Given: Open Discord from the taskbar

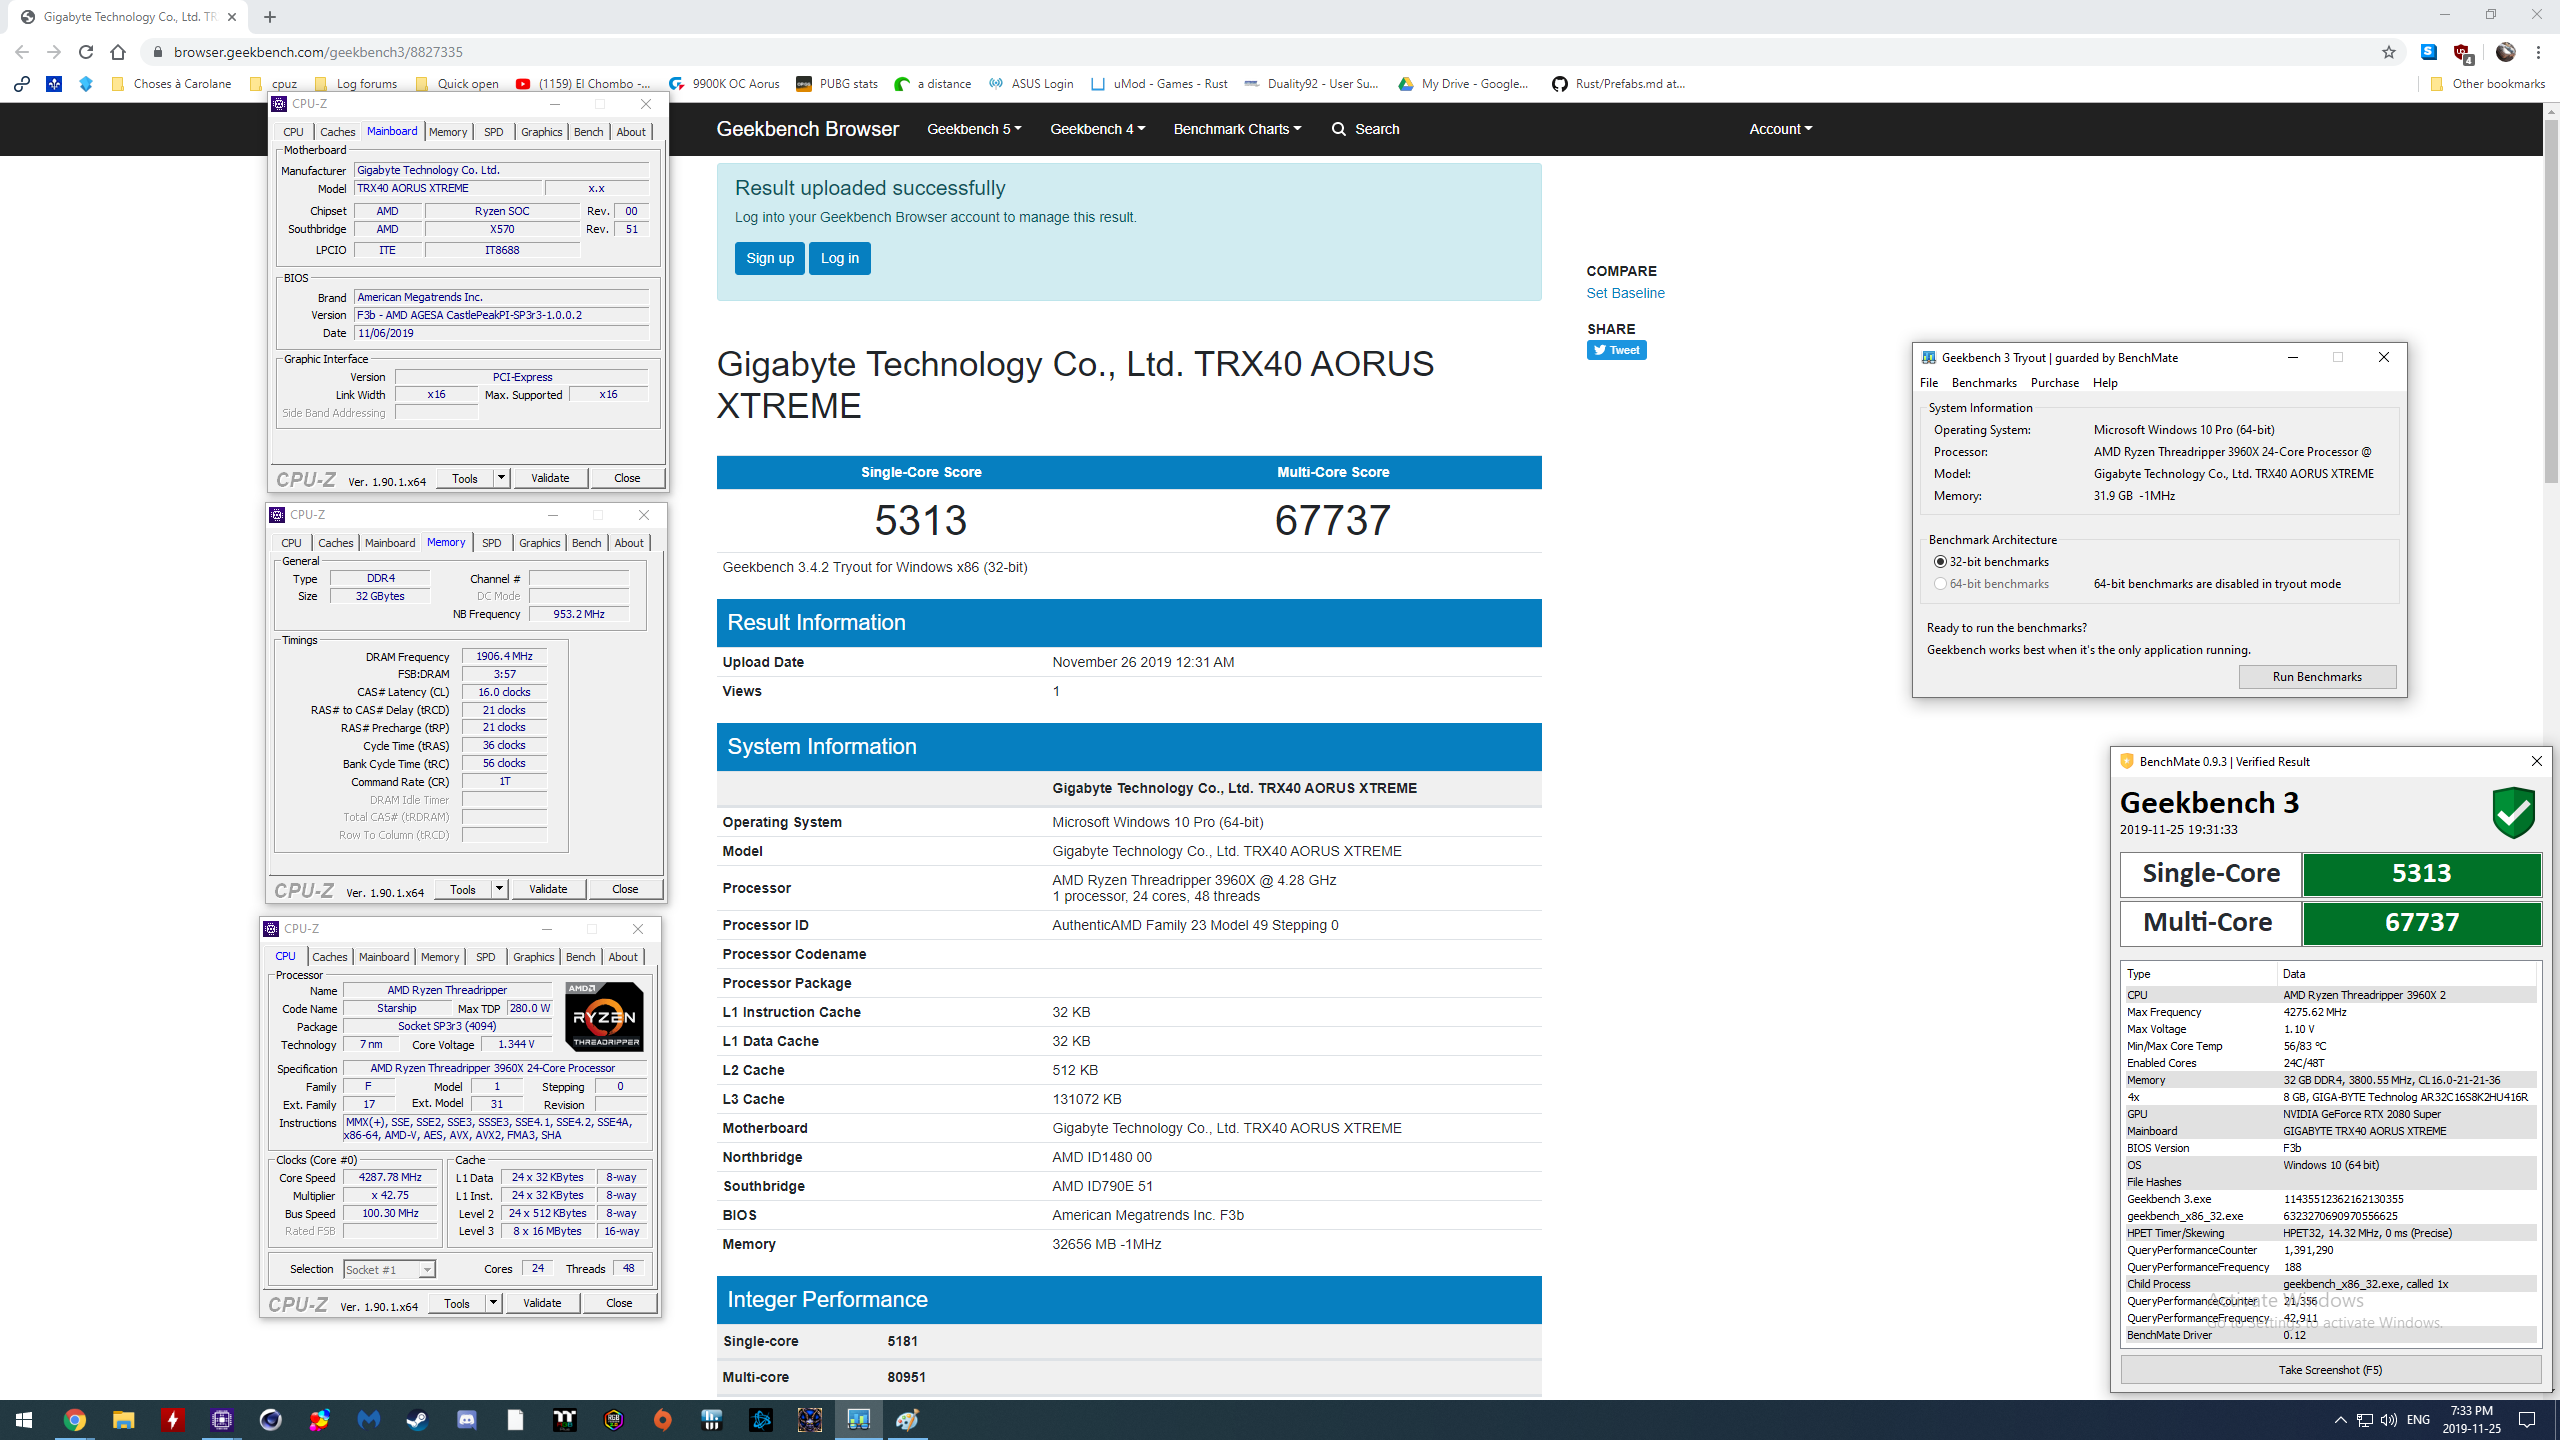Looking at the screenshot, I should 466,1420.
